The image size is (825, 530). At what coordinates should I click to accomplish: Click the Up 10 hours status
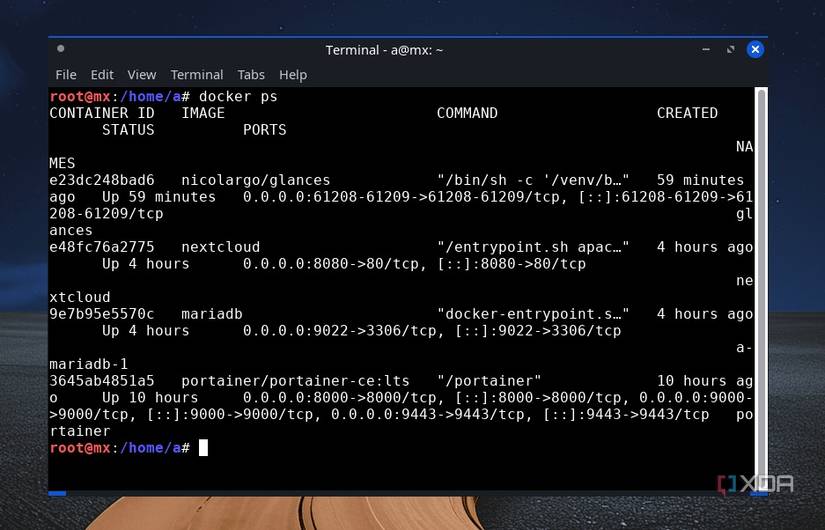(150, 397)
